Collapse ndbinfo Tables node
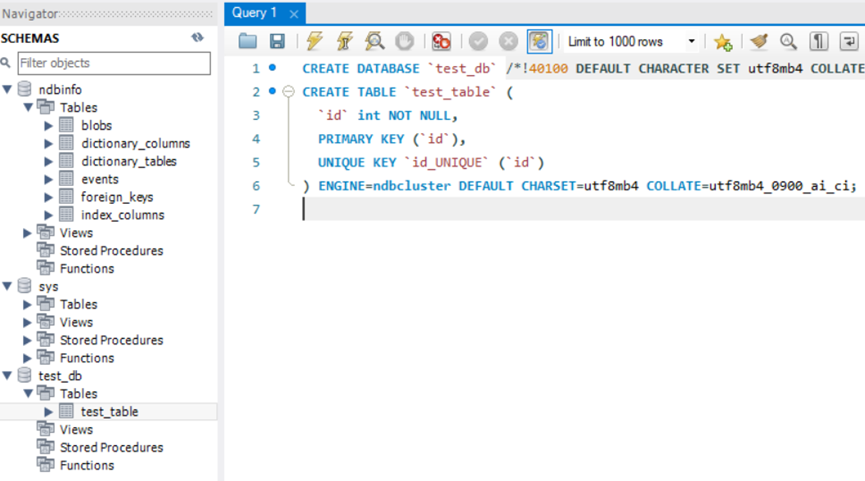 [x=28, y=107]
